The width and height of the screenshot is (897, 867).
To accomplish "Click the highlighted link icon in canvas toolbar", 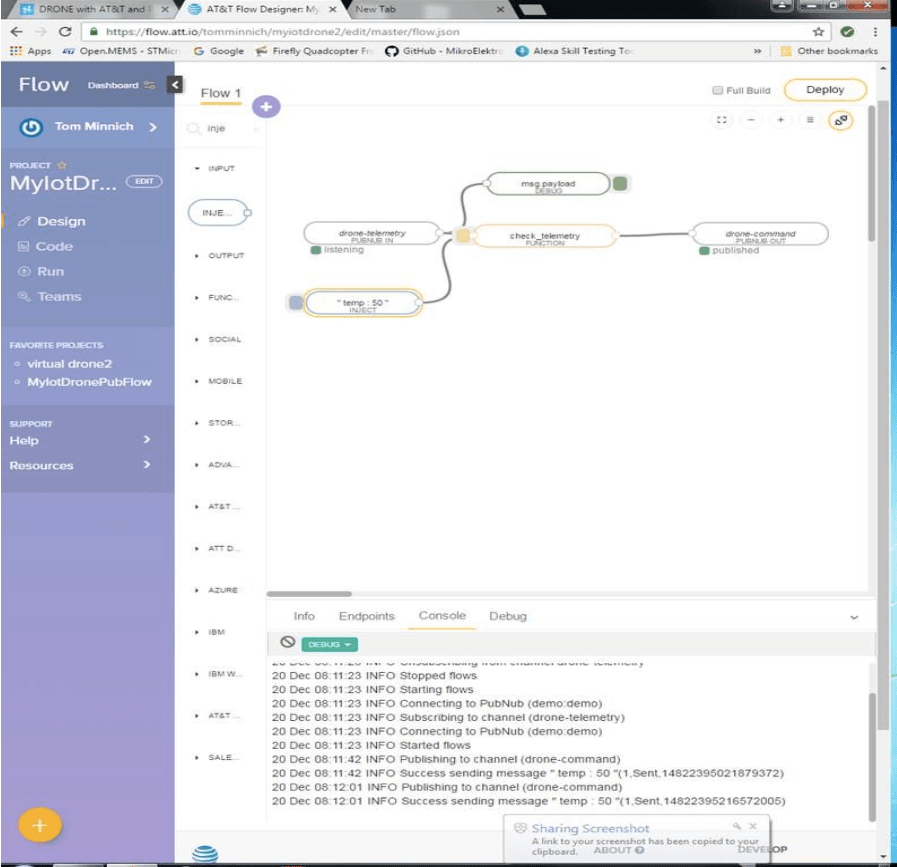I will coord(840,121).
